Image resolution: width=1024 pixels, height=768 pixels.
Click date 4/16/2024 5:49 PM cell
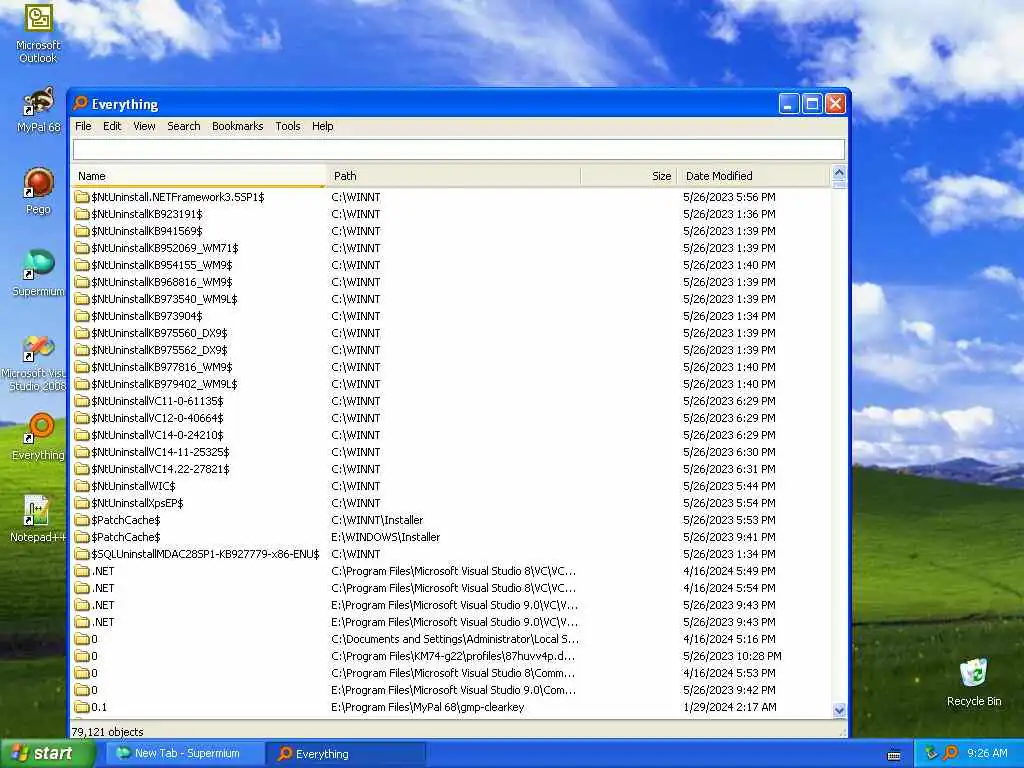[x=729, y=571]
